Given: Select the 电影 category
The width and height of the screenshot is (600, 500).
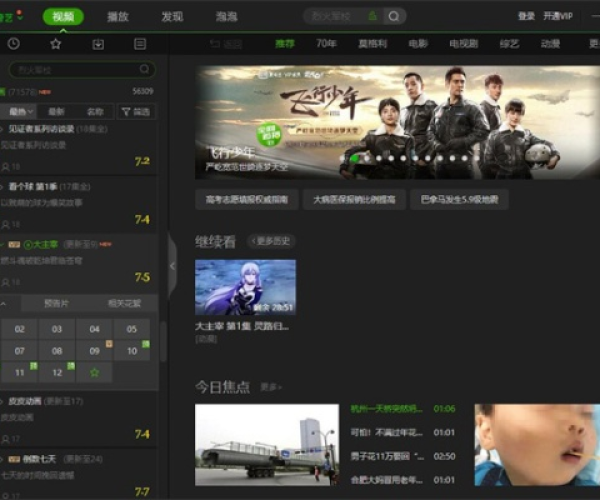Looking at the screenshot, I should [418, 44].
